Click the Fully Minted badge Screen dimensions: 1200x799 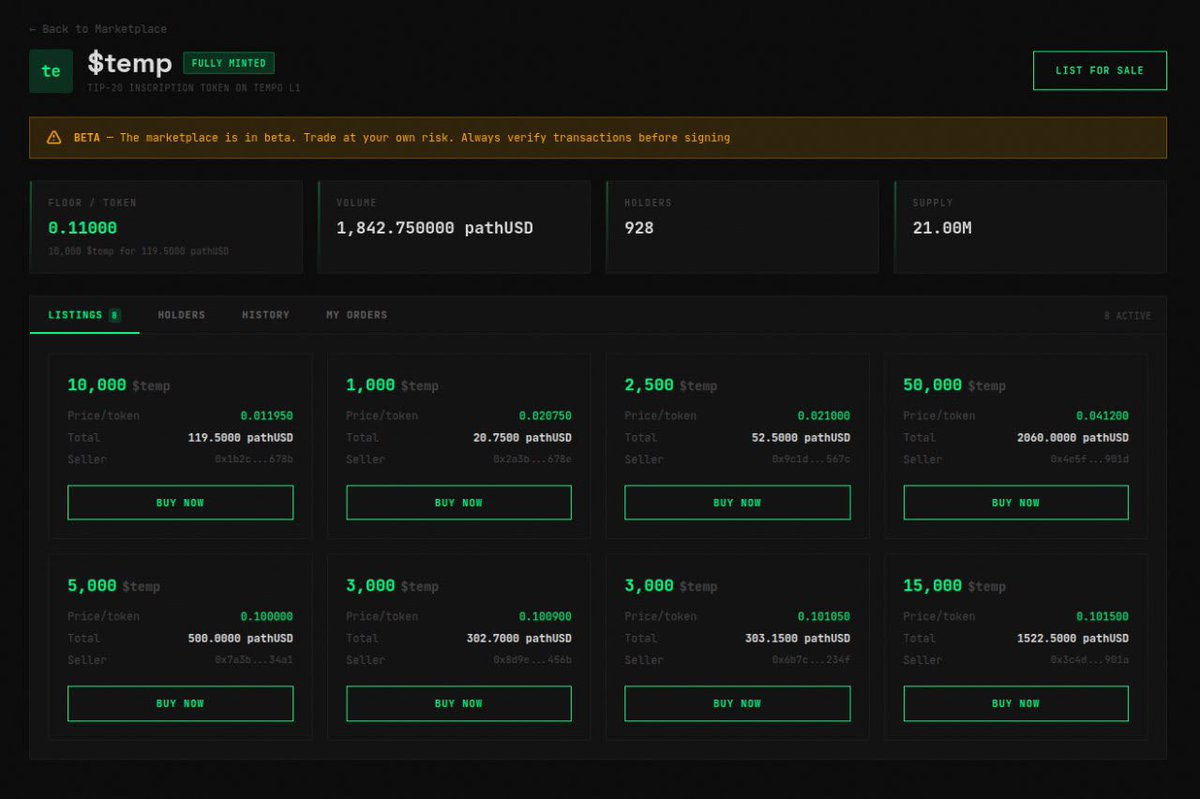point(229,63)
